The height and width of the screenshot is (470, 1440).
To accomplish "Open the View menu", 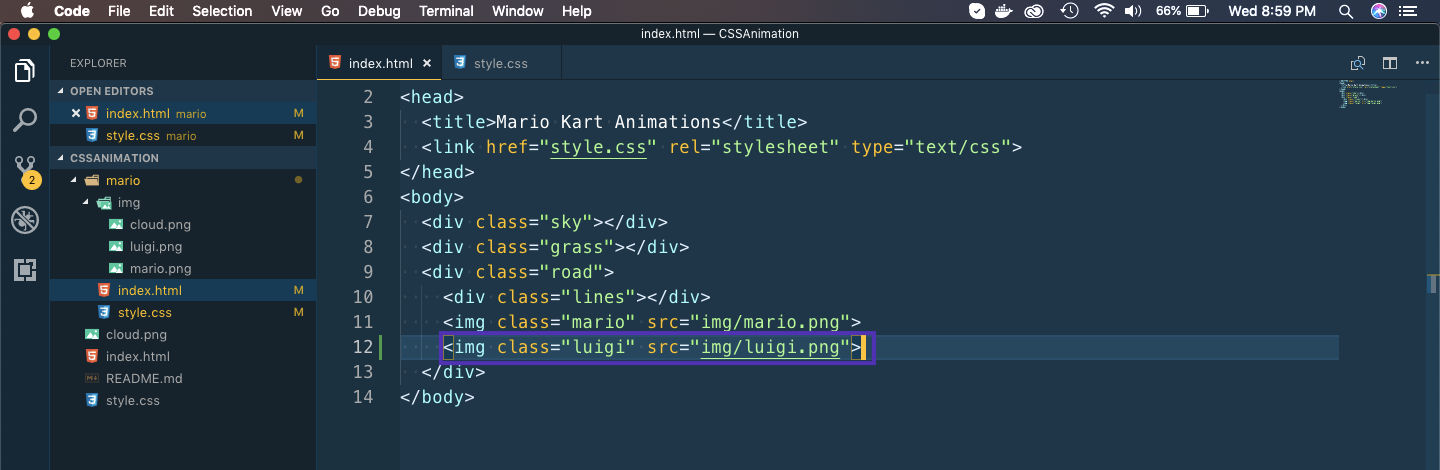I will click(x=286, y=11).
